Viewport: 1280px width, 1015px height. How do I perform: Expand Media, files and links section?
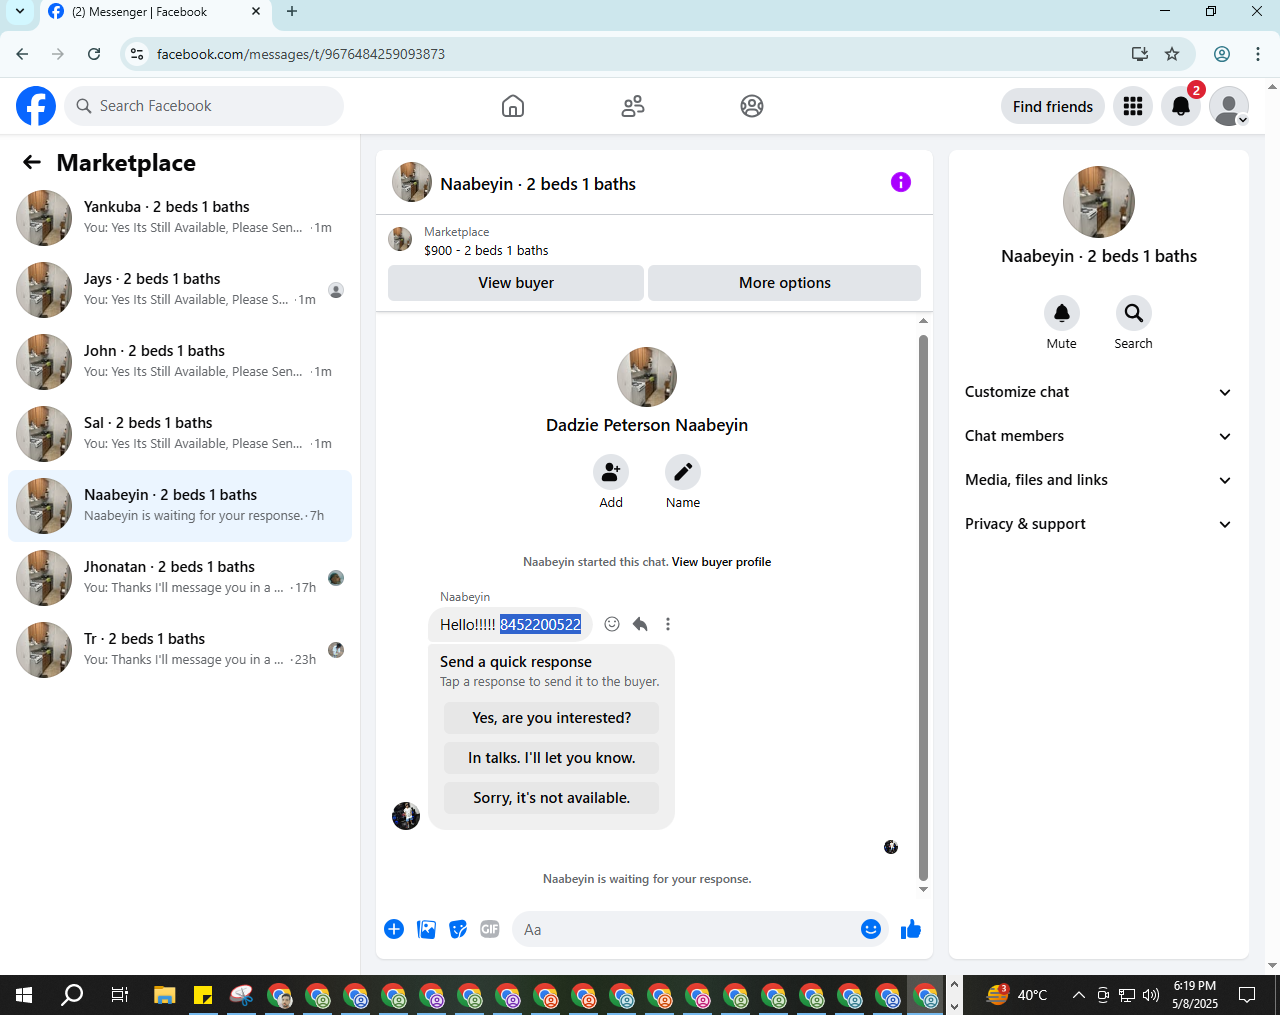[1098, 480]
